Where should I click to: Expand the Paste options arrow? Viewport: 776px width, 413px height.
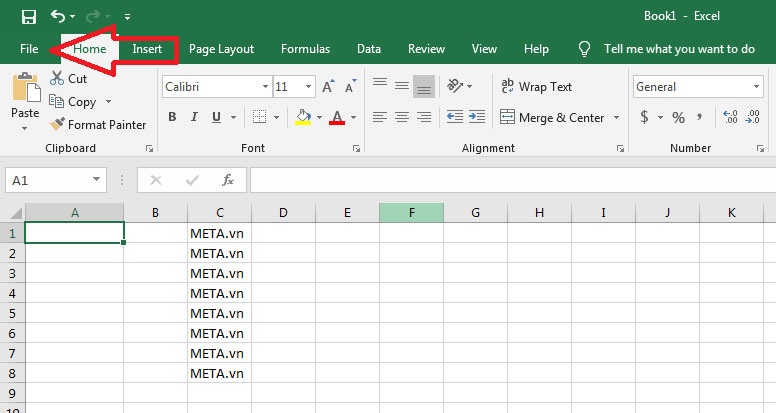coord(25,129)
